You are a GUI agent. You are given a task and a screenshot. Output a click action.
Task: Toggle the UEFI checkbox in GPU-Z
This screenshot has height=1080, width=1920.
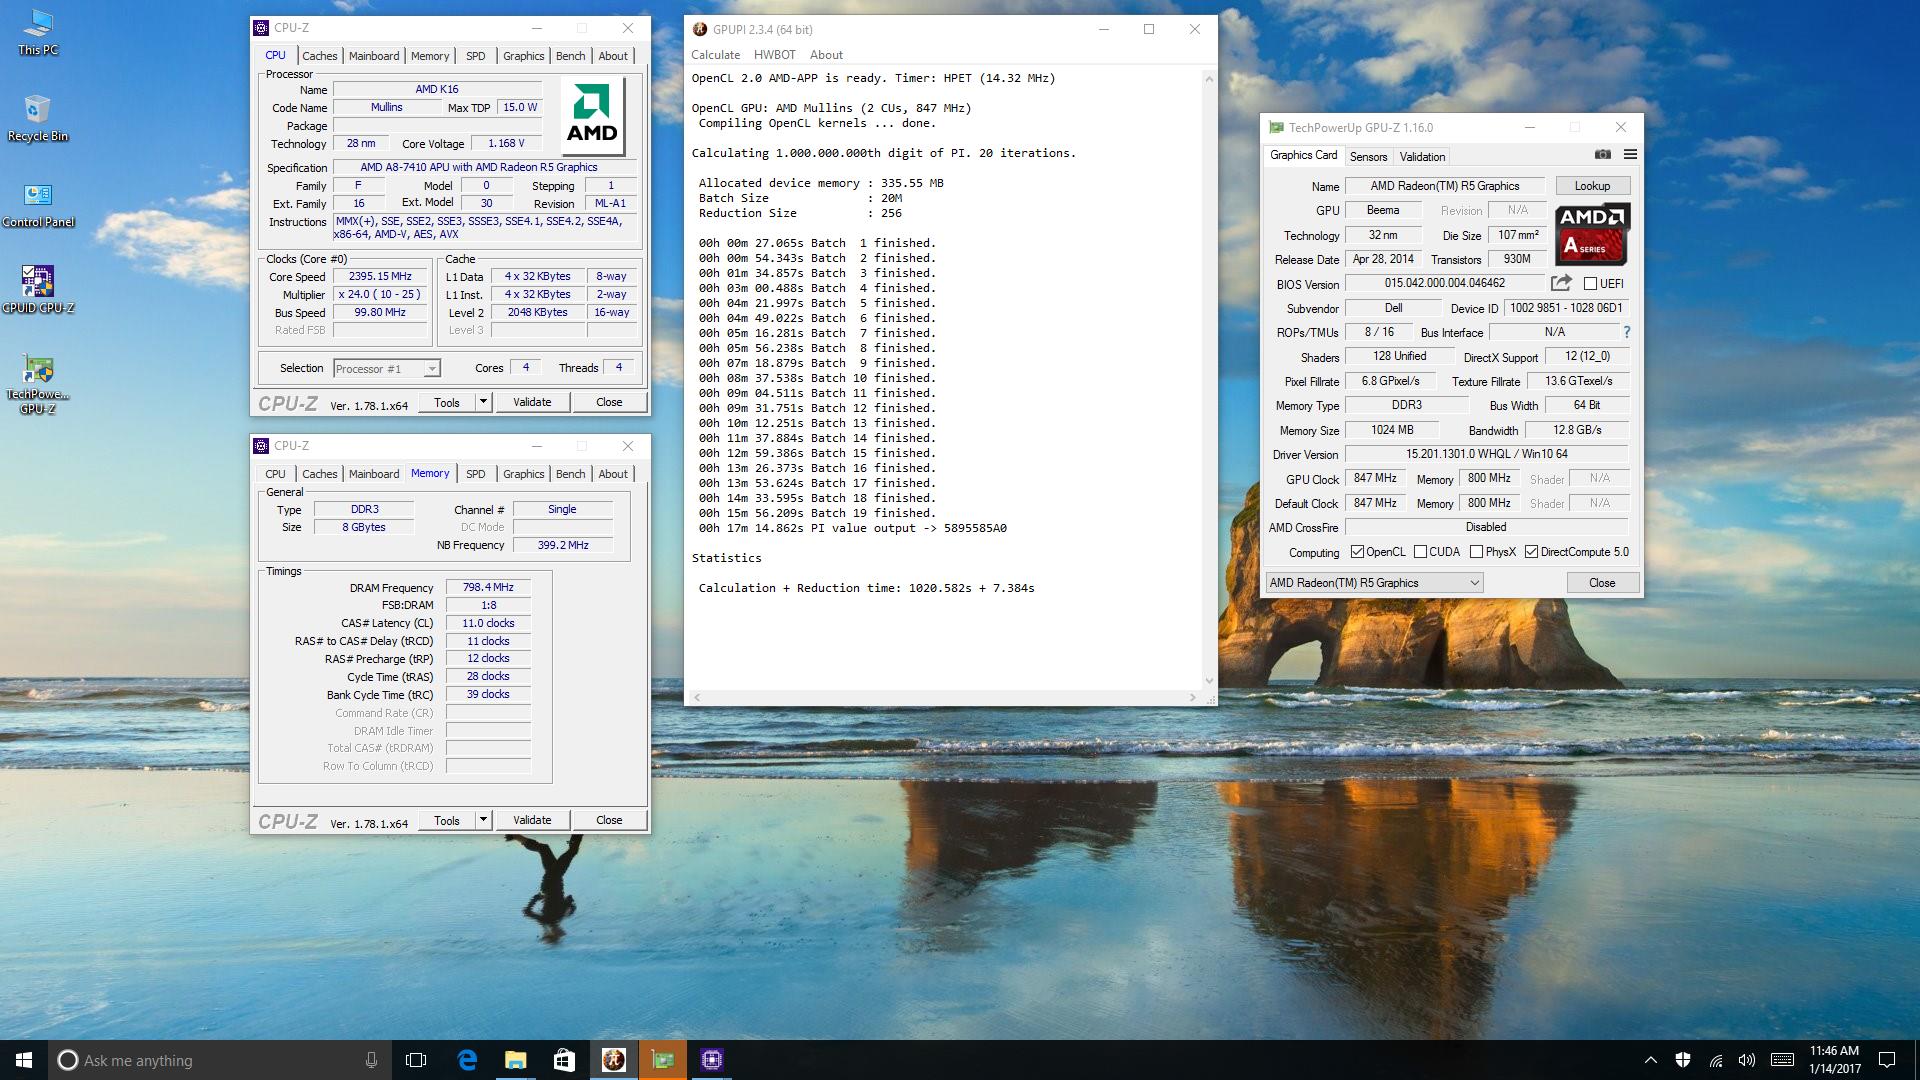(x=1590, y=284)
